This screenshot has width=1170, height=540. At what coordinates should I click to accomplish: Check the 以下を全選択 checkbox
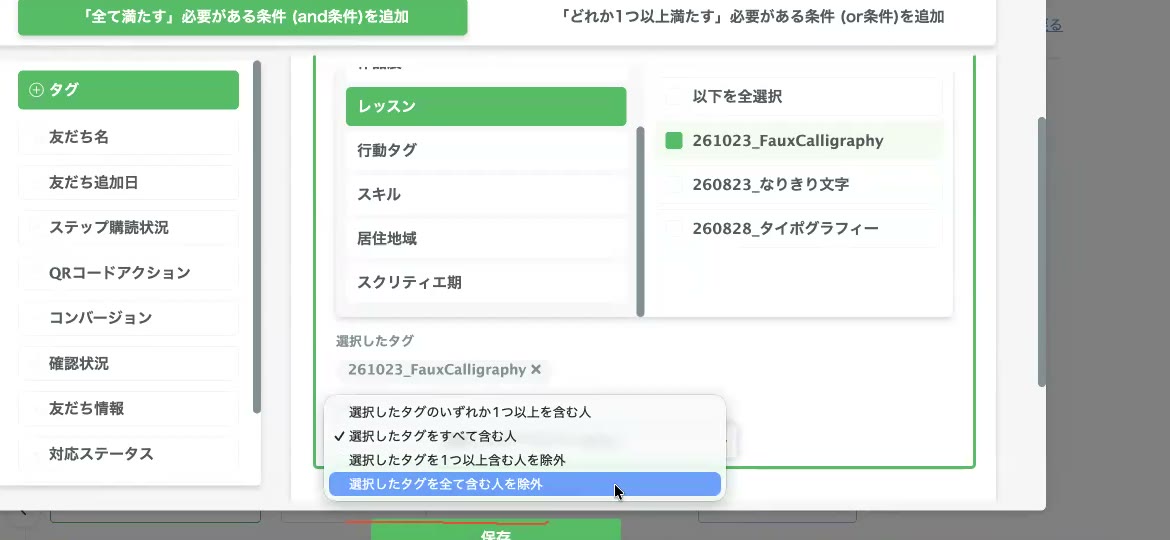[674, 96]
